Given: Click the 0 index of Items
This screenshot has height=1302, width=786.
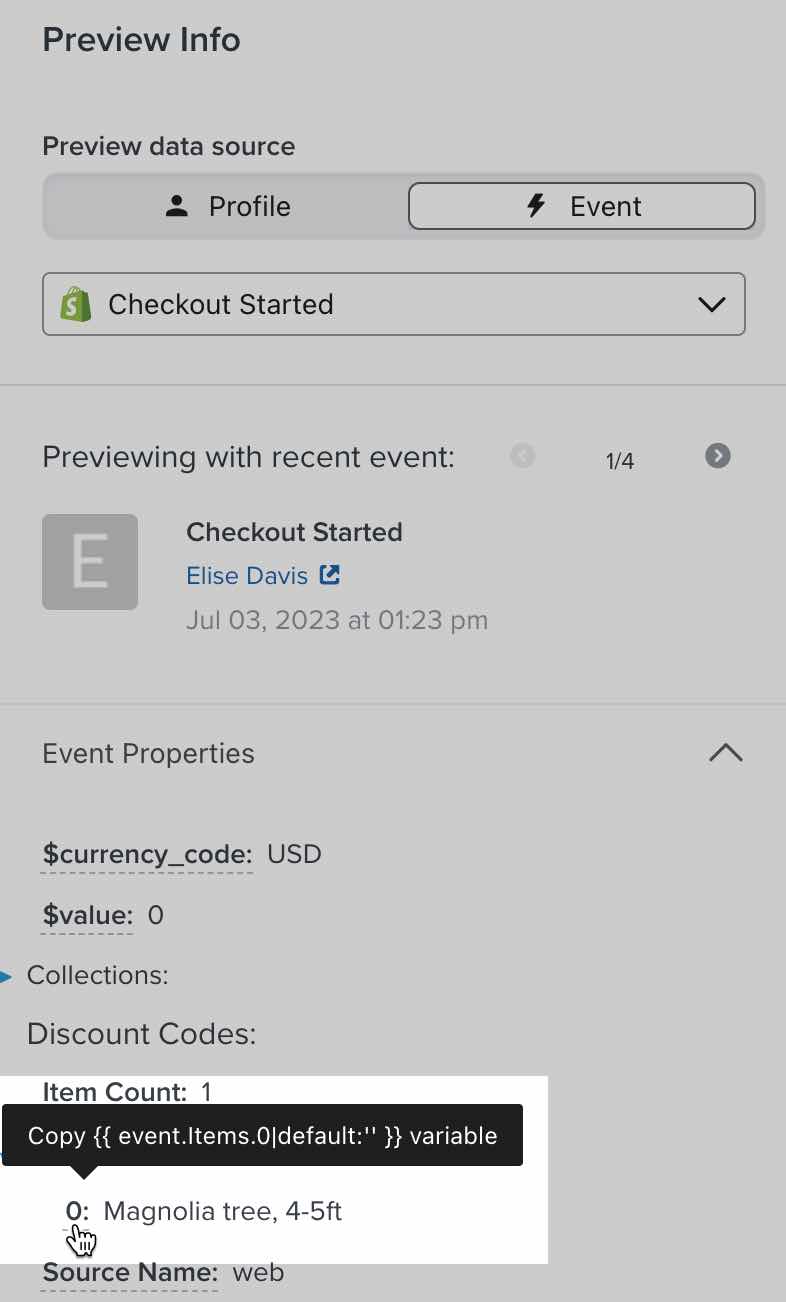Looking at the screenshot, I should tap(77, 1212).
